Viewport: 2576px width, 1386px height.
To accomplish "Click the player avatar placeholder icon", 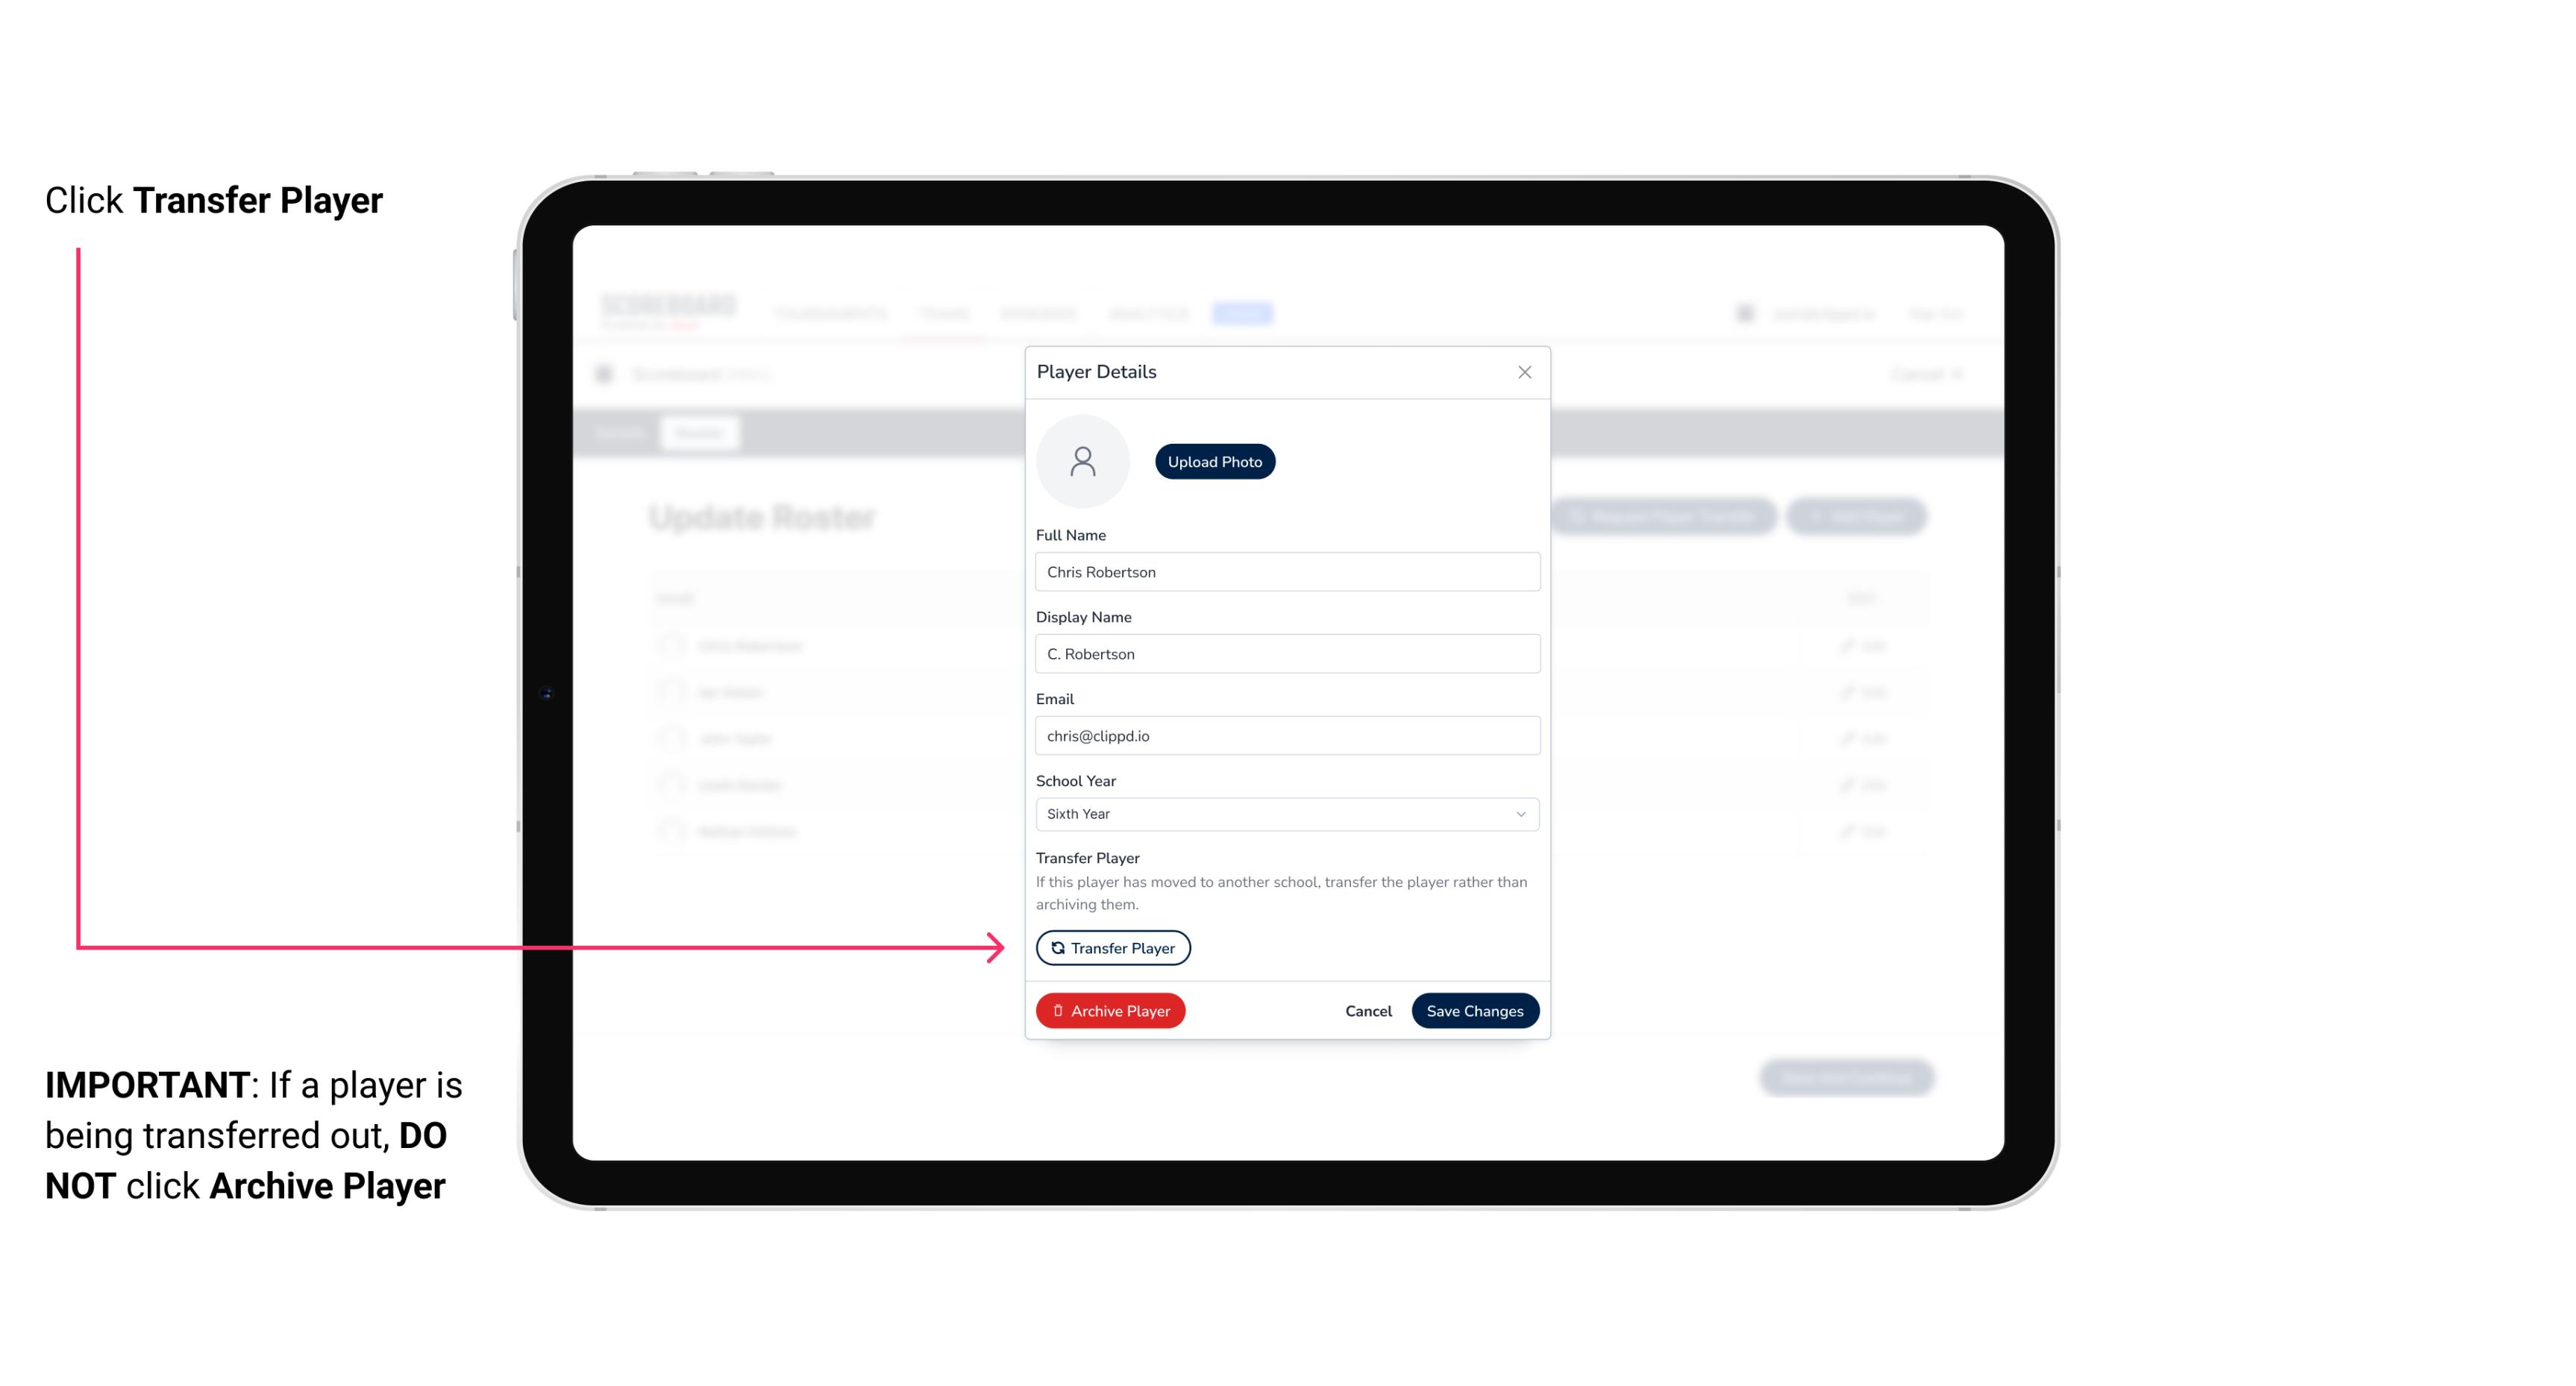I will pyautogui.click(x=1084, y=461).
